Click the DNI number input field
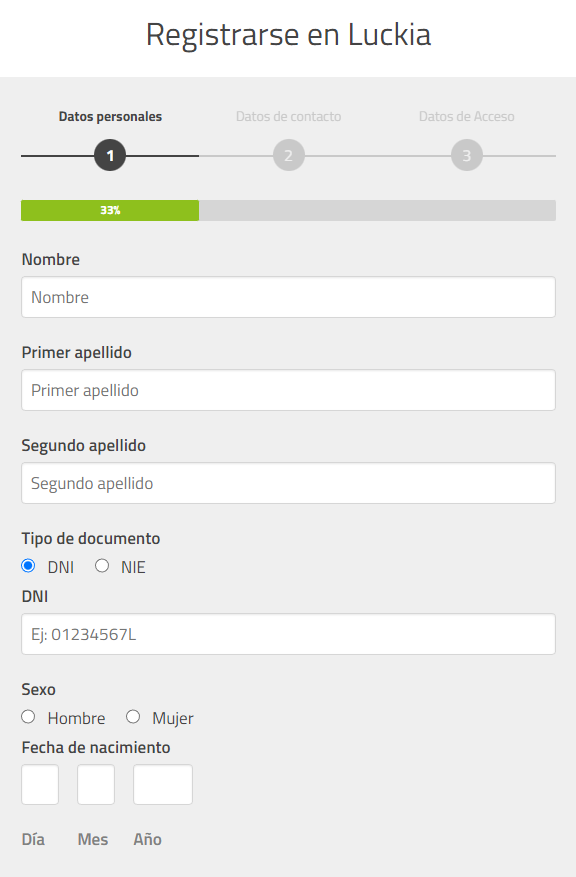This screenshot has height=877, width=576. tap(288, 634)
